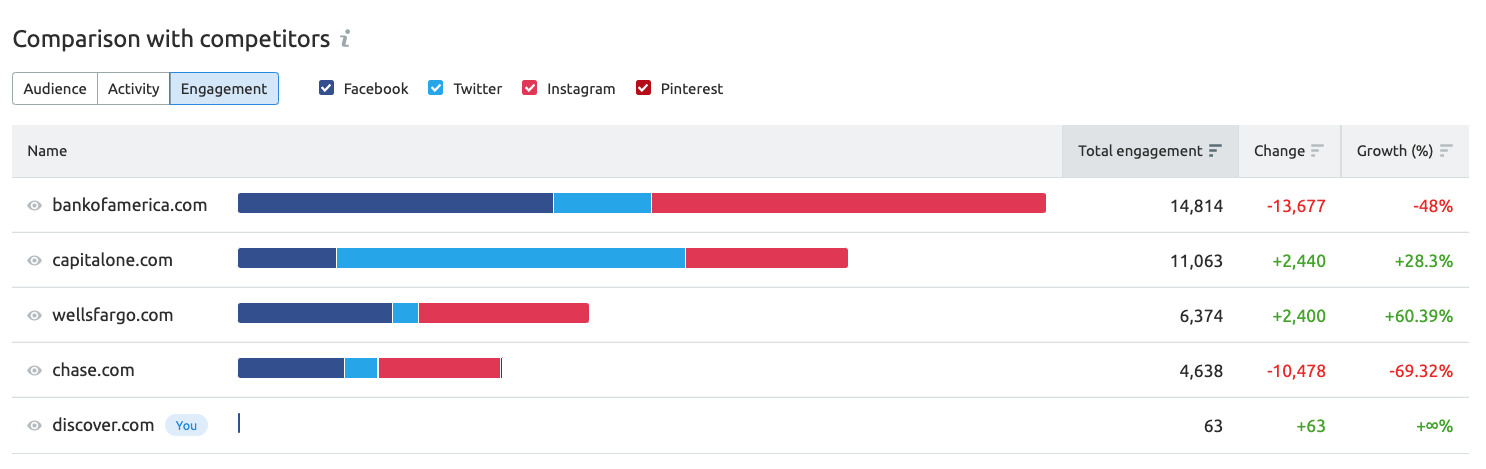Viewport: 1486px width, 469px height.
Task: Click the eye icon next to chase.com
Action: tap(34, 370)
